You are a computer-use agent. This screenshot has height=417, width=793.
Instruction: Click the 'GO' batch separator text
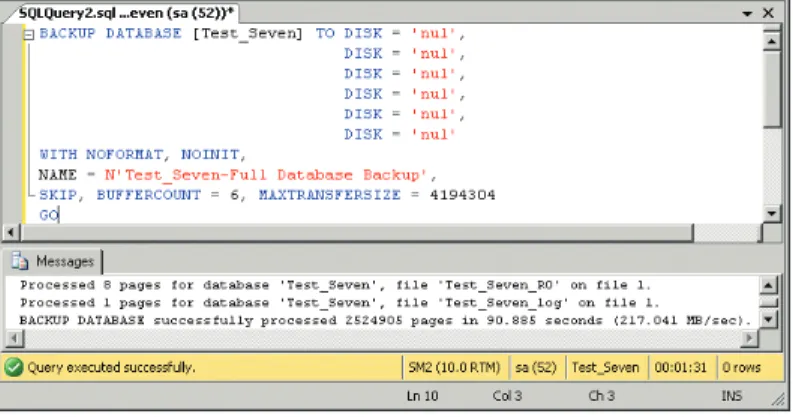pyautogui.click(x=49, y=215)
